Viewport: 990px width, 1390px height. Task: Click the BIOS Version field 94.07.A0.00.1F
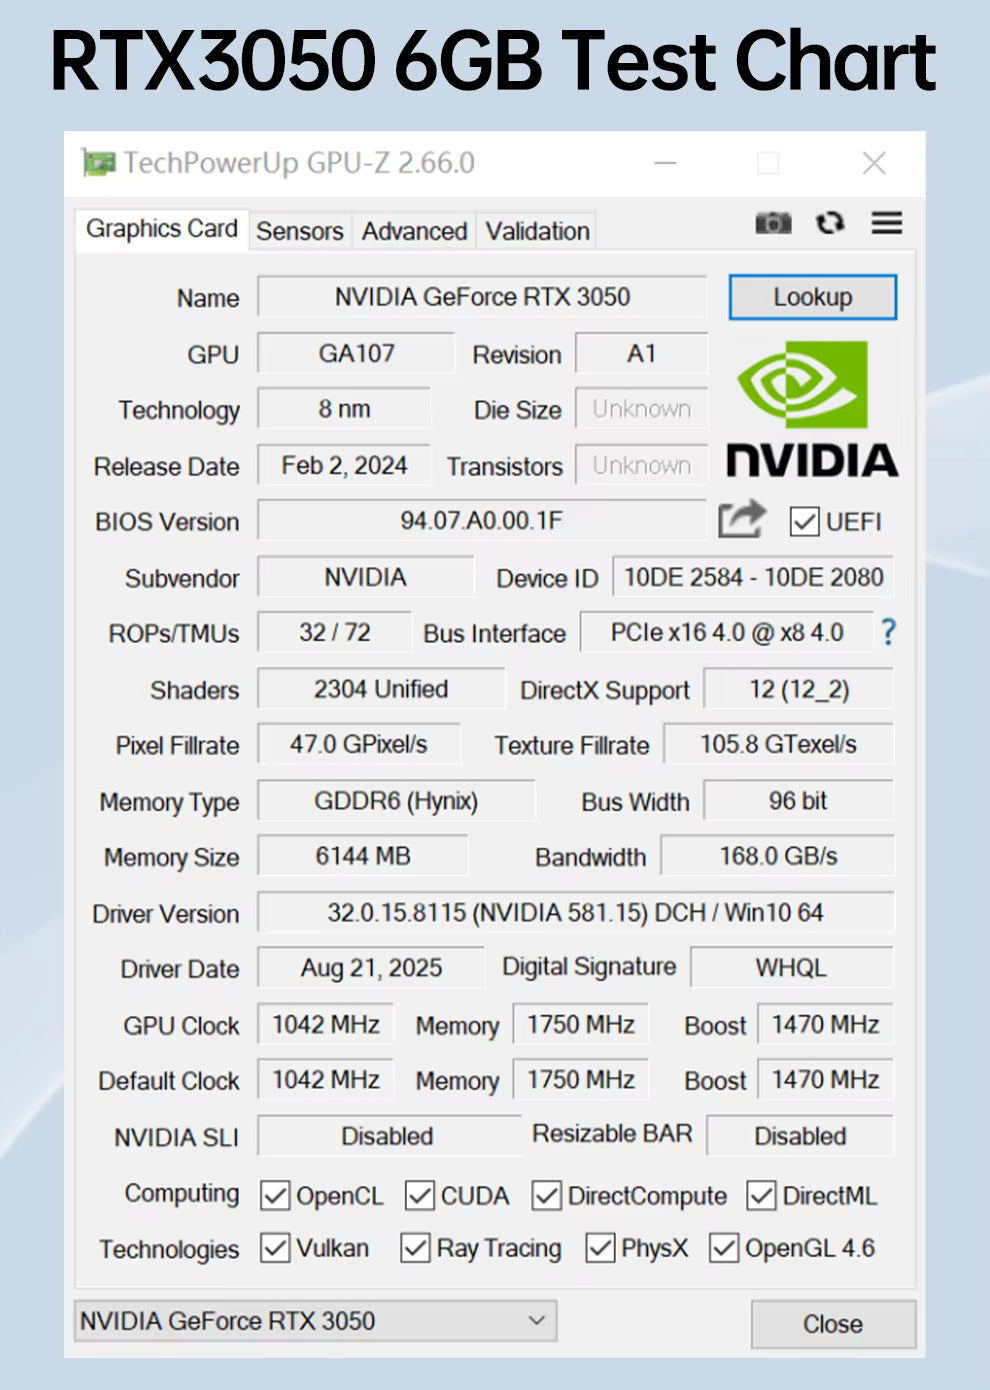481,521
